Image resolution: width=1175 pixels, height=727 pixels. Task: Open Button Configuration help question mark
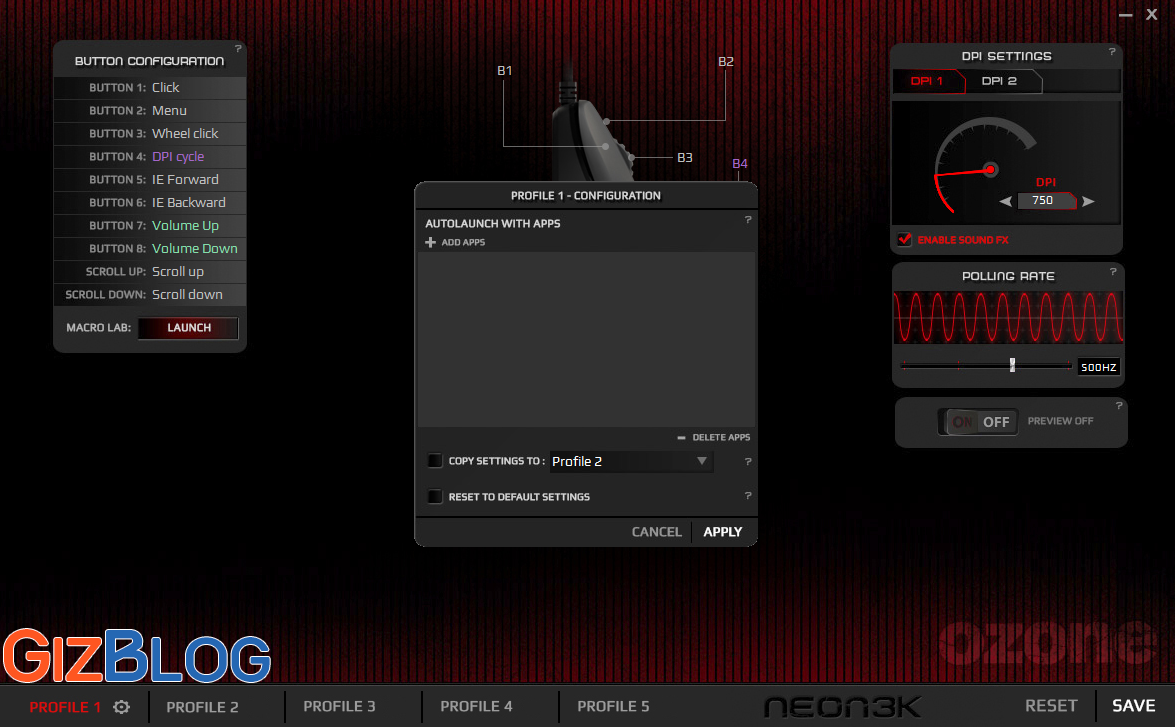[238, 49]
